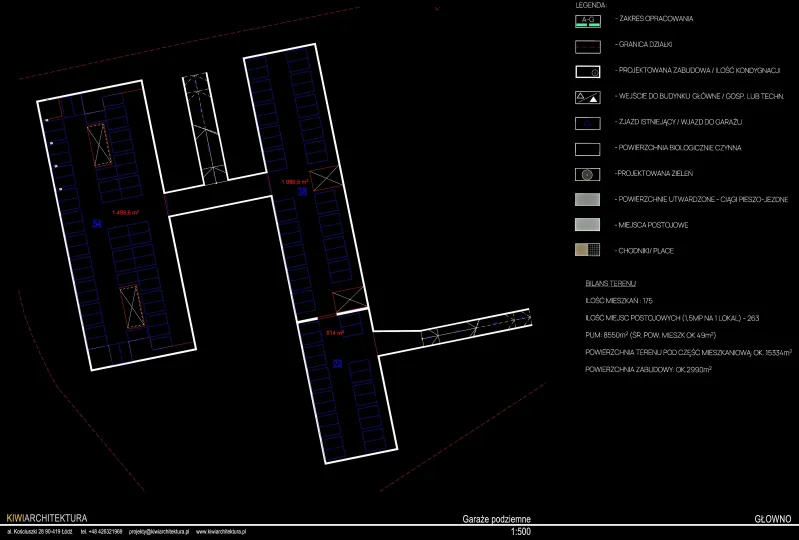799x540 pixels.
Task: Click the red 514 m² area label
Action: (335, 333)
